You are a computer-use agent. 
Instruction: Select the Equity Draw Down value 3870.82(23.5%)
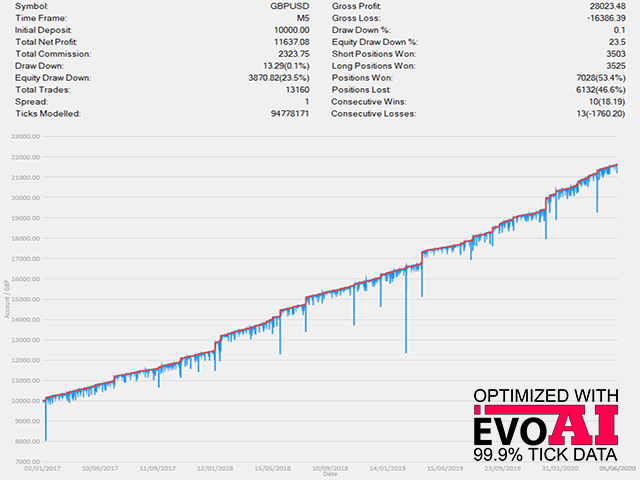coord(279,78)
